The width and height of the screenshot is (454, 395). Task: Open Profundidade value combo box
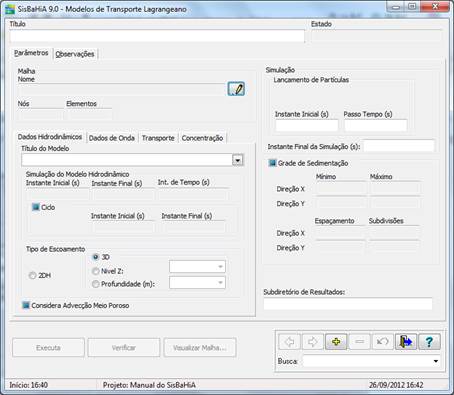[197, 283]
